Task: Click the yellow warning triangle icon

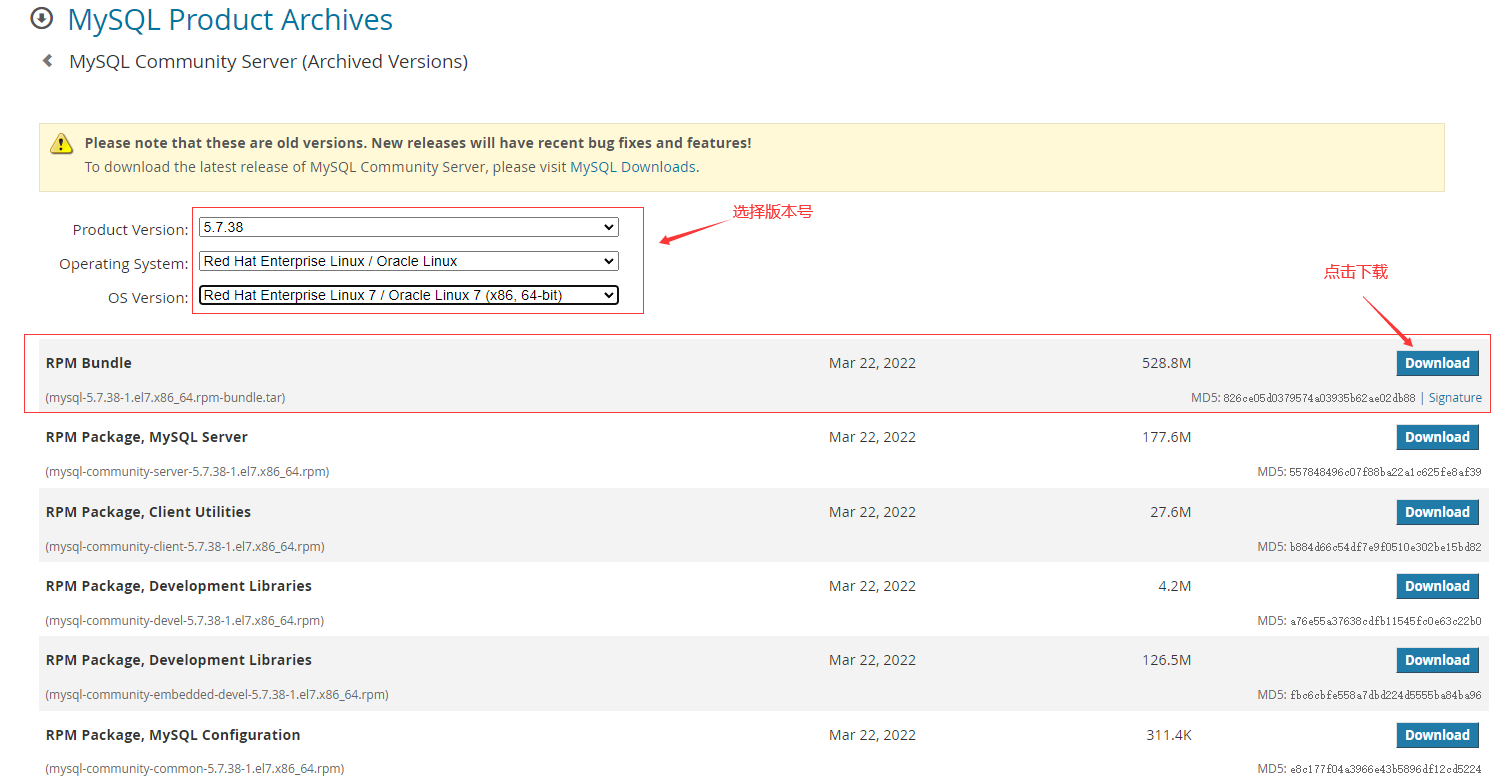Action: 62,144
